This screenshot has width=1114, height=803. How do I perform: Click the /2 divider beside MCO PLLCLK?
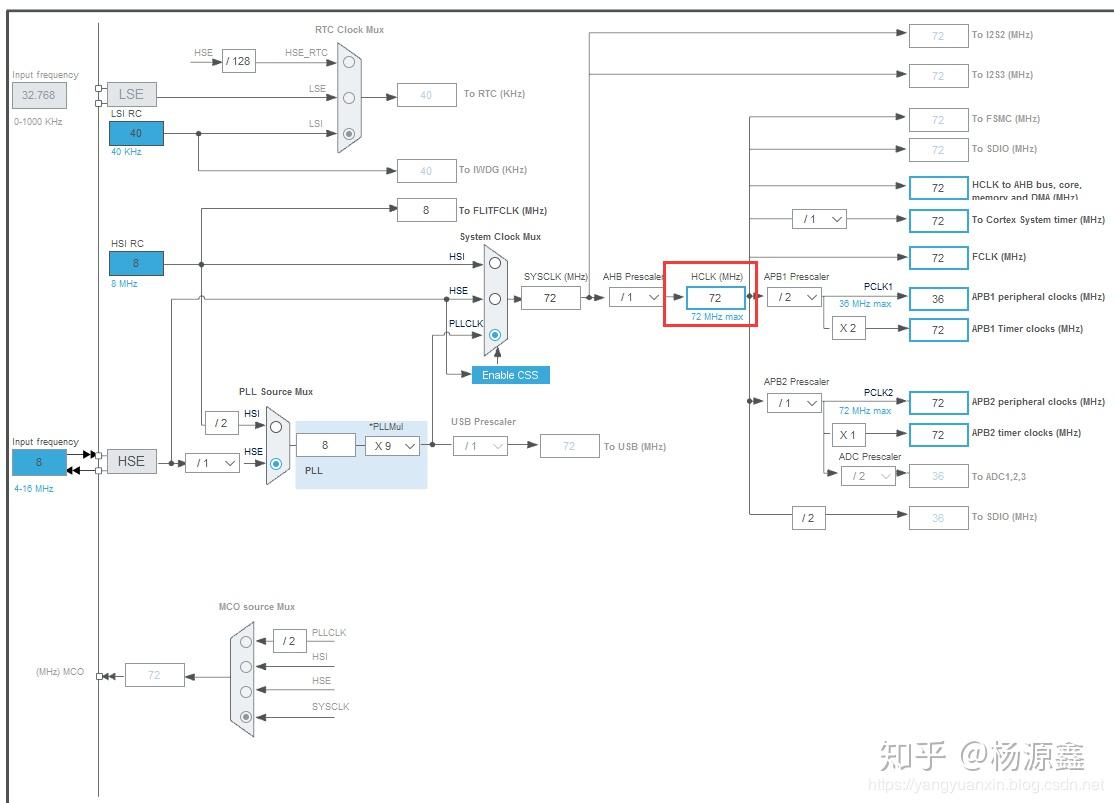289,641
